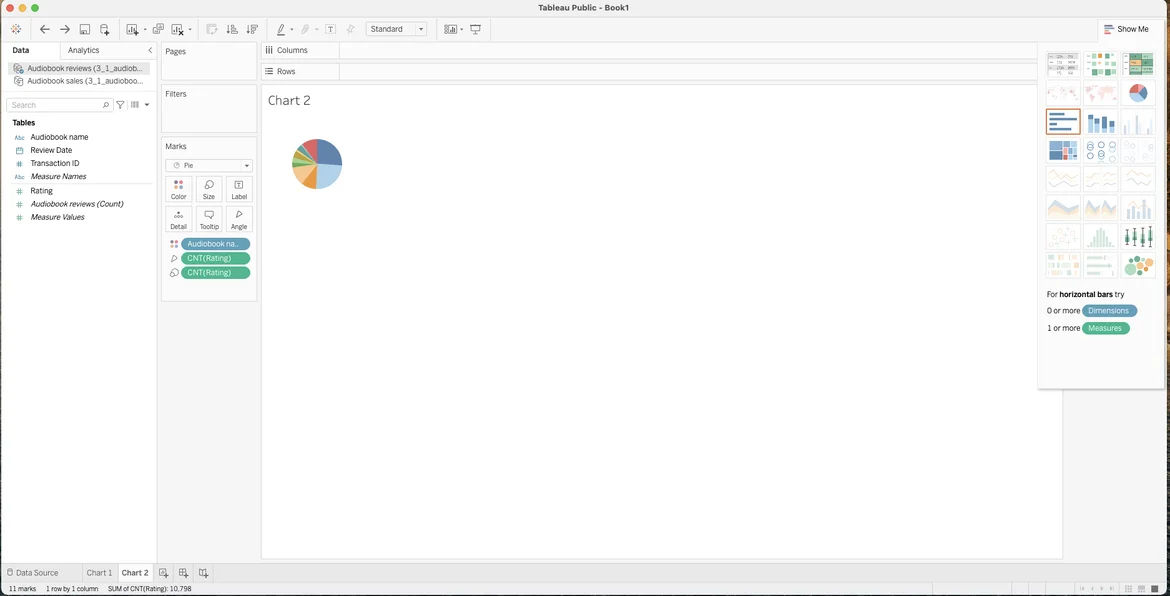Open the Pie mark type dropdown
Viewport: 1170px width, 596px height.
point(209,166)
